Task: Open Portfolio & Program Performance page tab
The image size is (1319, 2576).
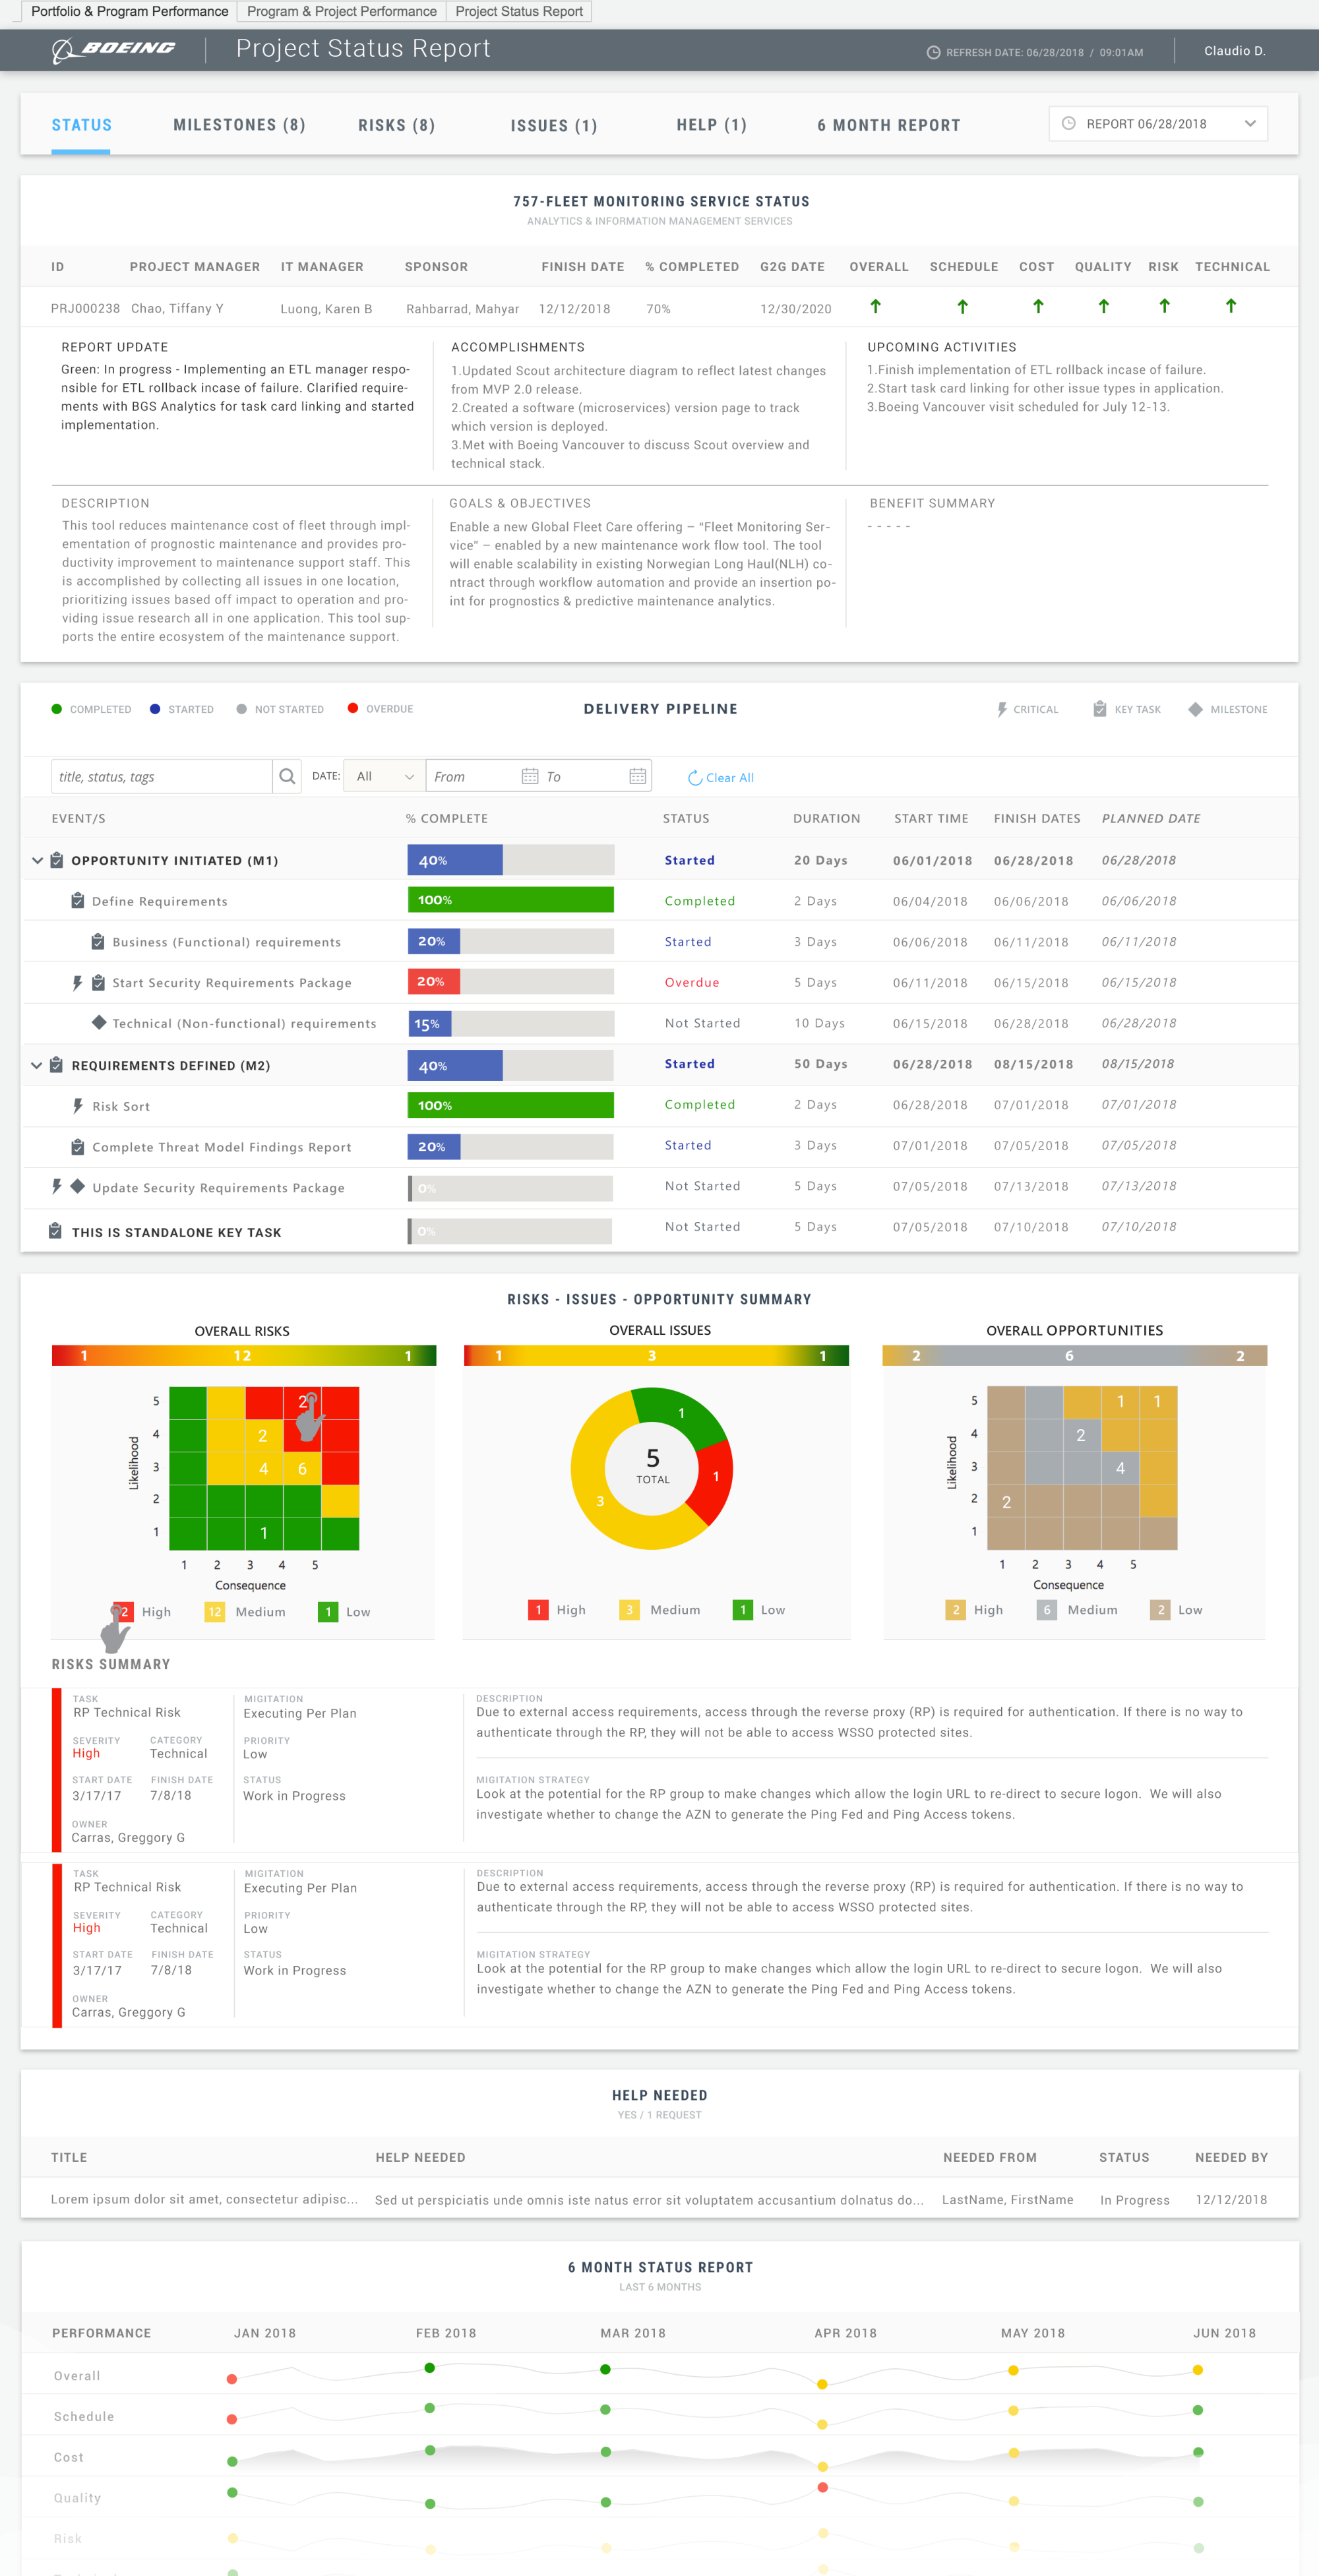Action: (x=129, y=11)
